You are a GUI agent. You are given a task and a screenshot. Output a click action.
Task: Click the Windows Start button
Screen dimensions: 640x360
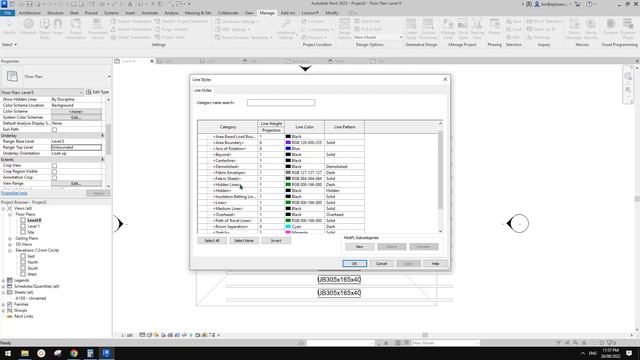[8, 353]
